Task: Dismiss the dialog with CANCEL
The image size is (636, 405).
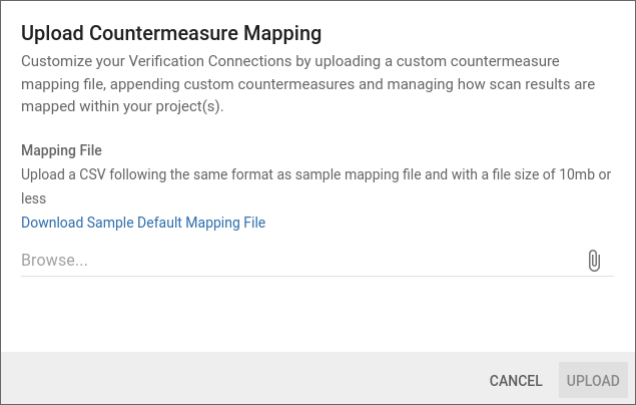Action: pyautogui.click(x=515, y=381)
